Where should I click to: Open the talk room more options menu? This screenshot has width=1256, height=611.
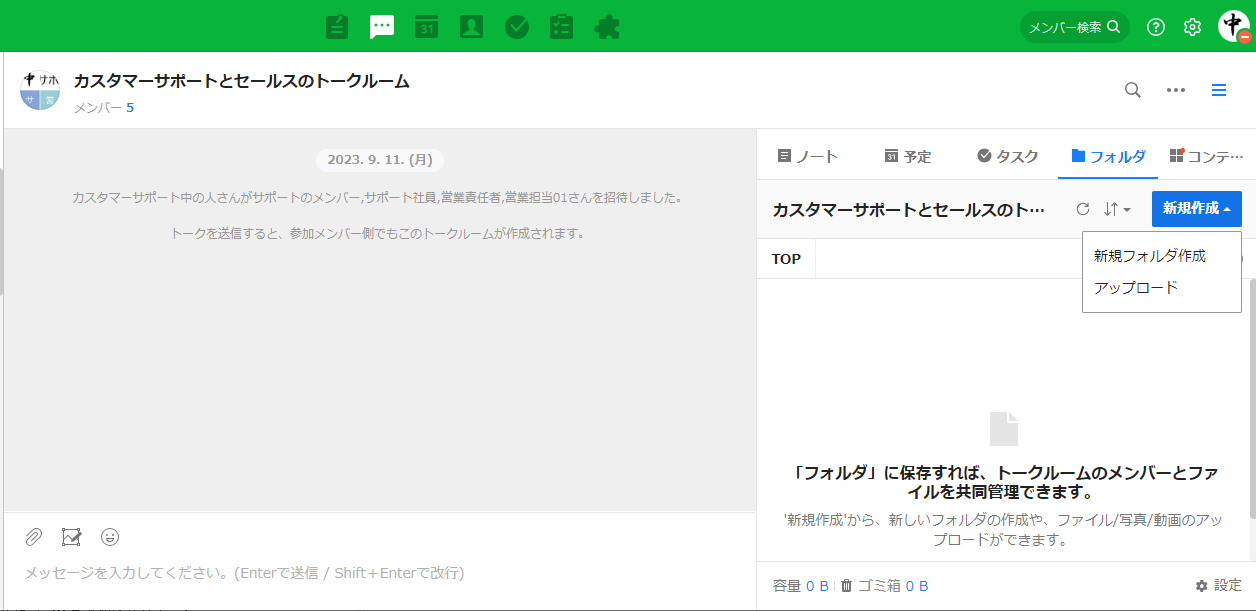pos(1176,90)
